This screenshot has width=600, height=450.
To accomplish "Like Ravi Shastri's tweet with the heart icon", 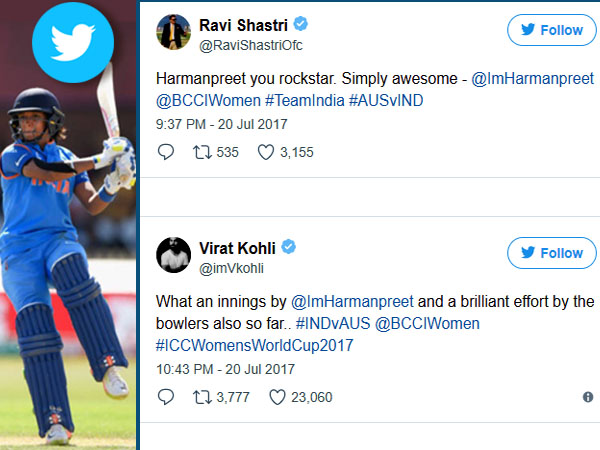I will 266,152.
